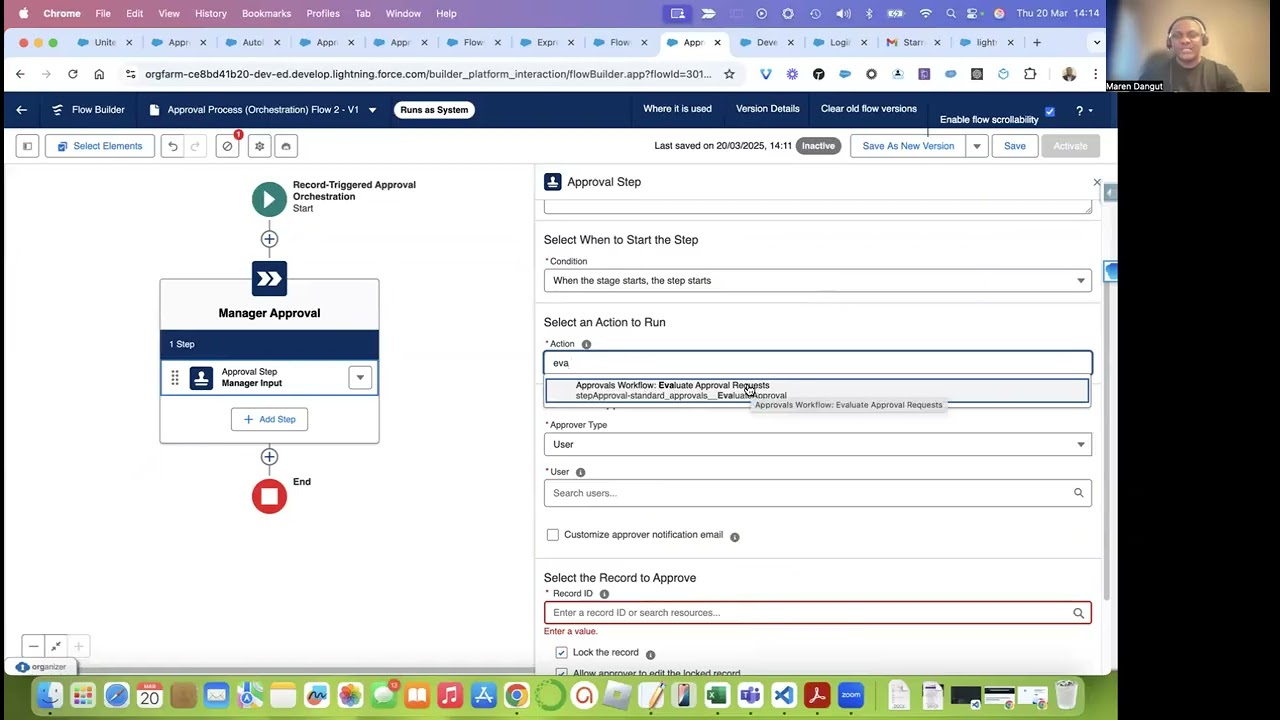
Task: Click the fit-to-view canvas icon
Action: tap(56, 646)
